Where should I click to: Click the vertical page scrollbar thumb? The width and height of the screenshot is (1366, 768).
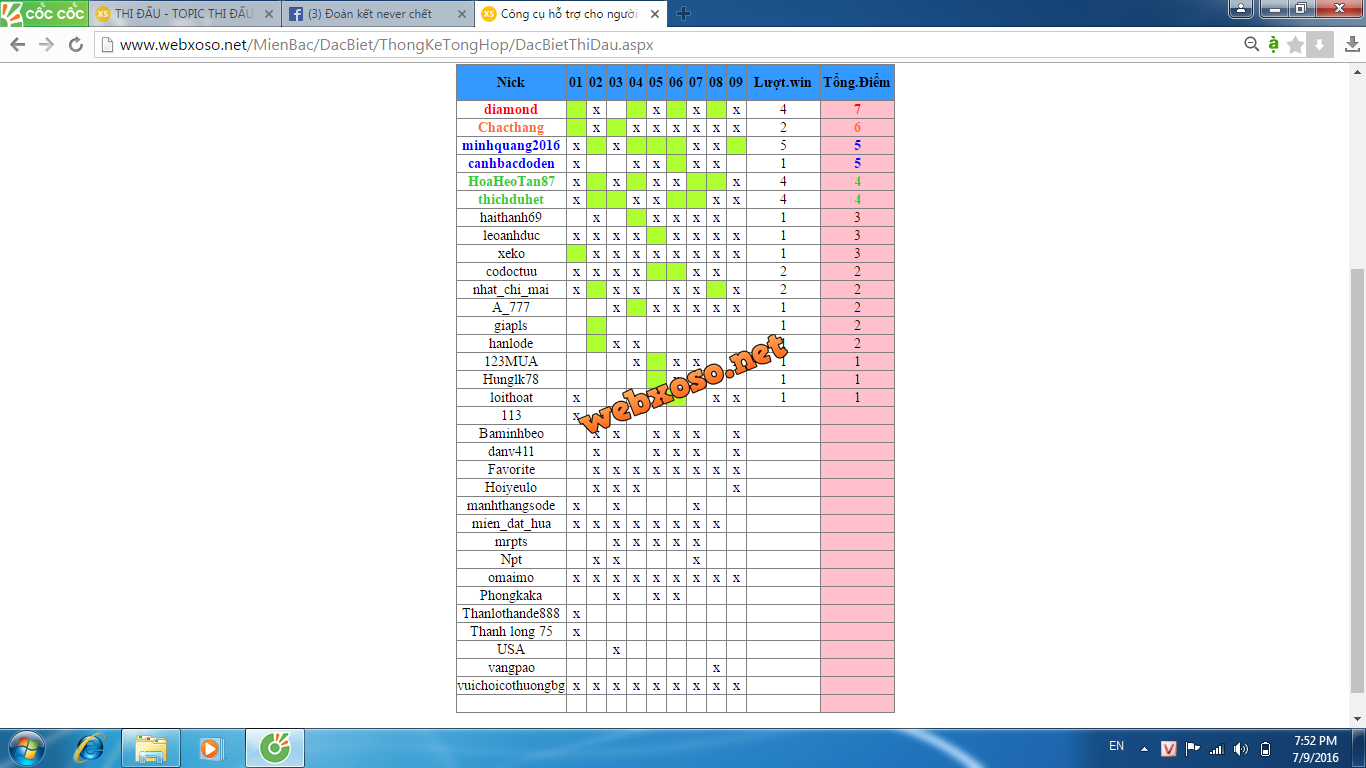coord(1357,481)
